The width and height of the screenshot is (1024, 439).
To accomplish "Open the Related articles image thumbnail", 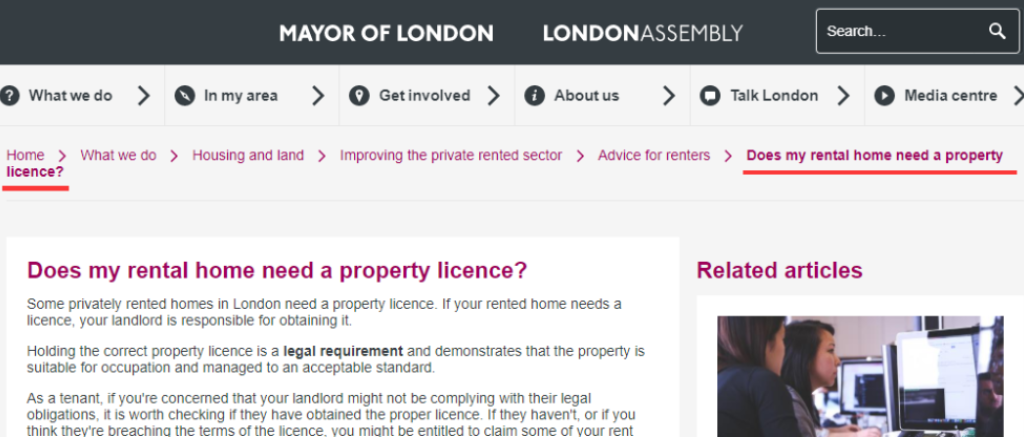I will coord(860,377).
